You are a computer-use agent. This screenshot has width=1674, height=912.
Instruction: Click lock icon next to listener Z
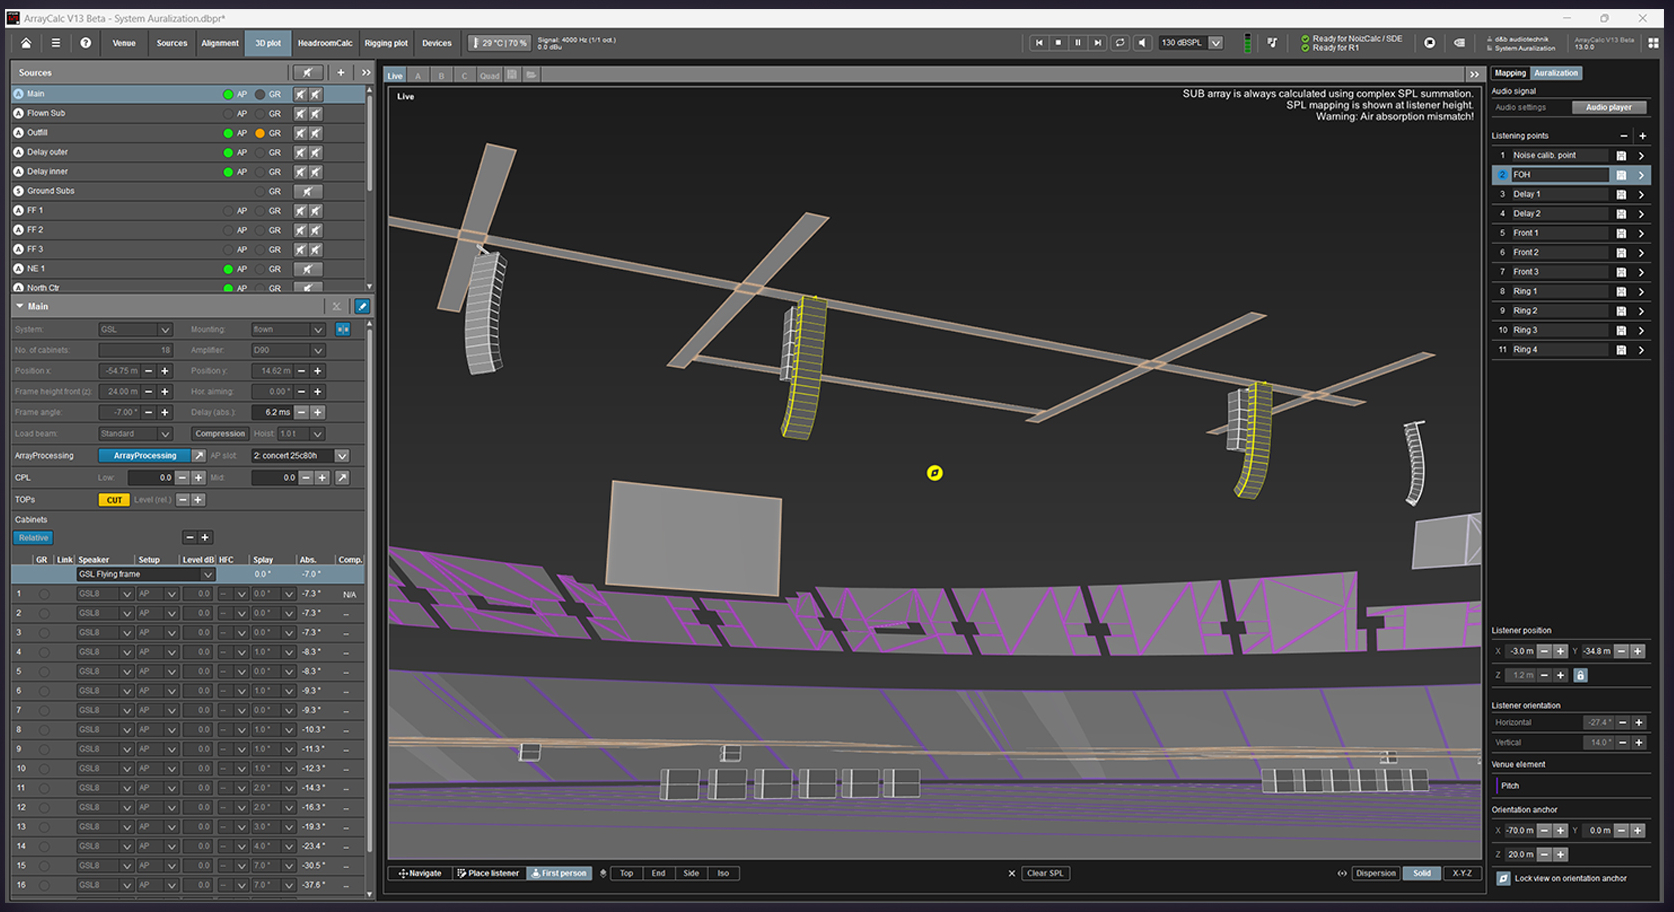pos(1580,675)
